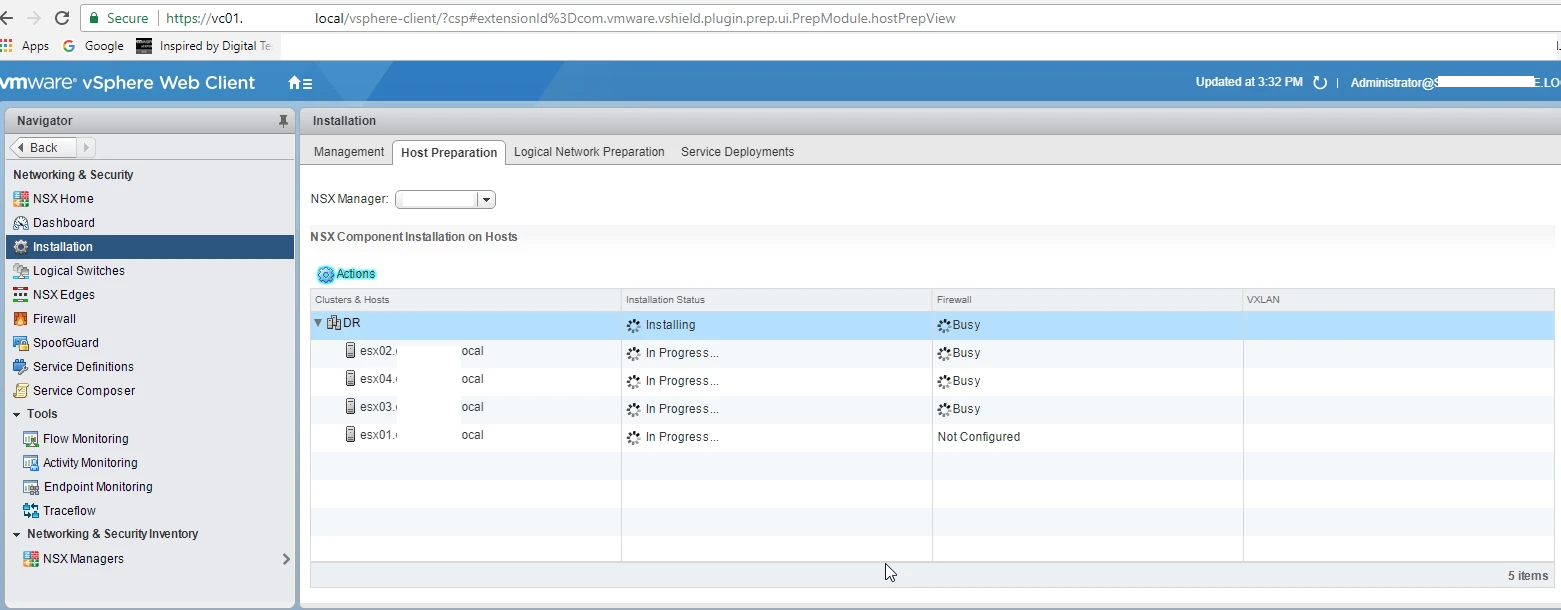1561x610 pixels.
Task: Select the Logical Switches icon
Action: click(x=21, y=271)
